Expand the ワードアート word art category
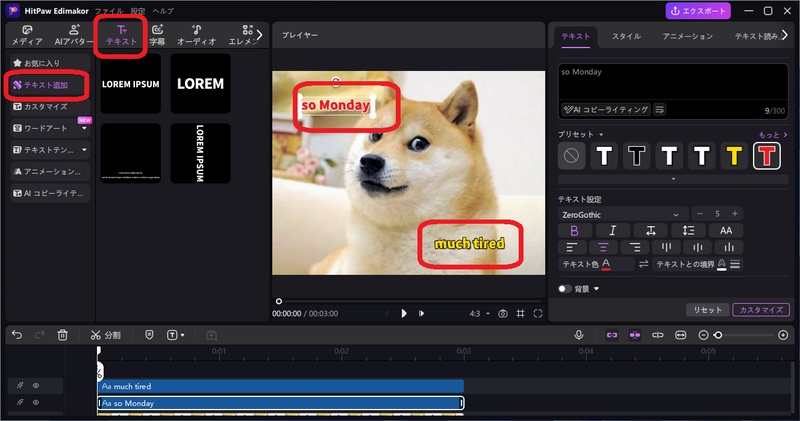800x421 pixels. (84, 128)
